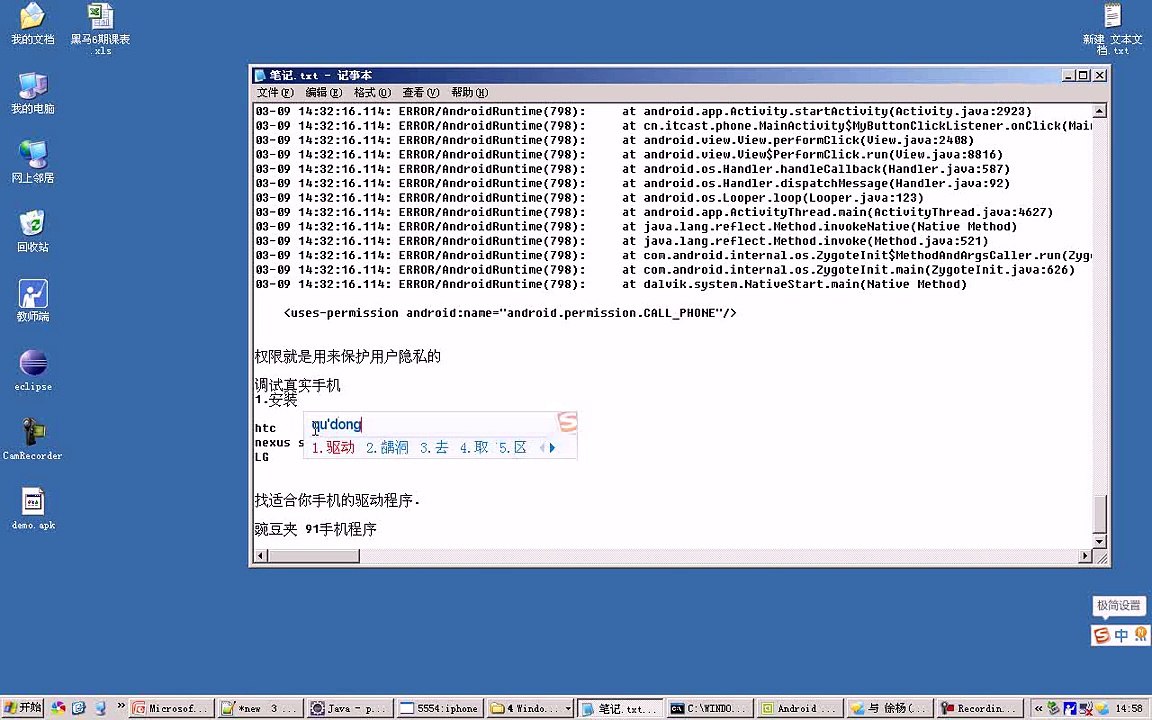This screenshot has height=720, width=1152.
Task: Click Notepad vertical scrollbar down arrow
Action: 1099,541
